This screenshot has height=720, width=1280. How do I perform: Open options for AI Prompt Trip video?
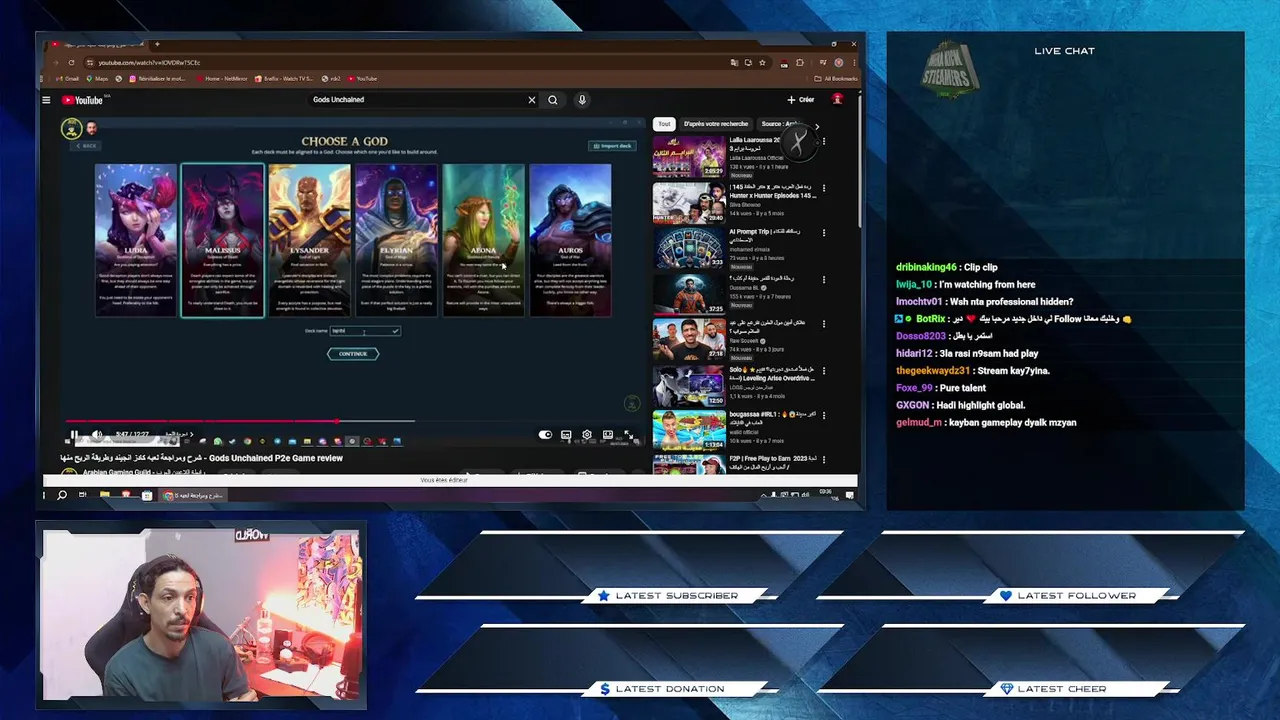tap(824, 233)
